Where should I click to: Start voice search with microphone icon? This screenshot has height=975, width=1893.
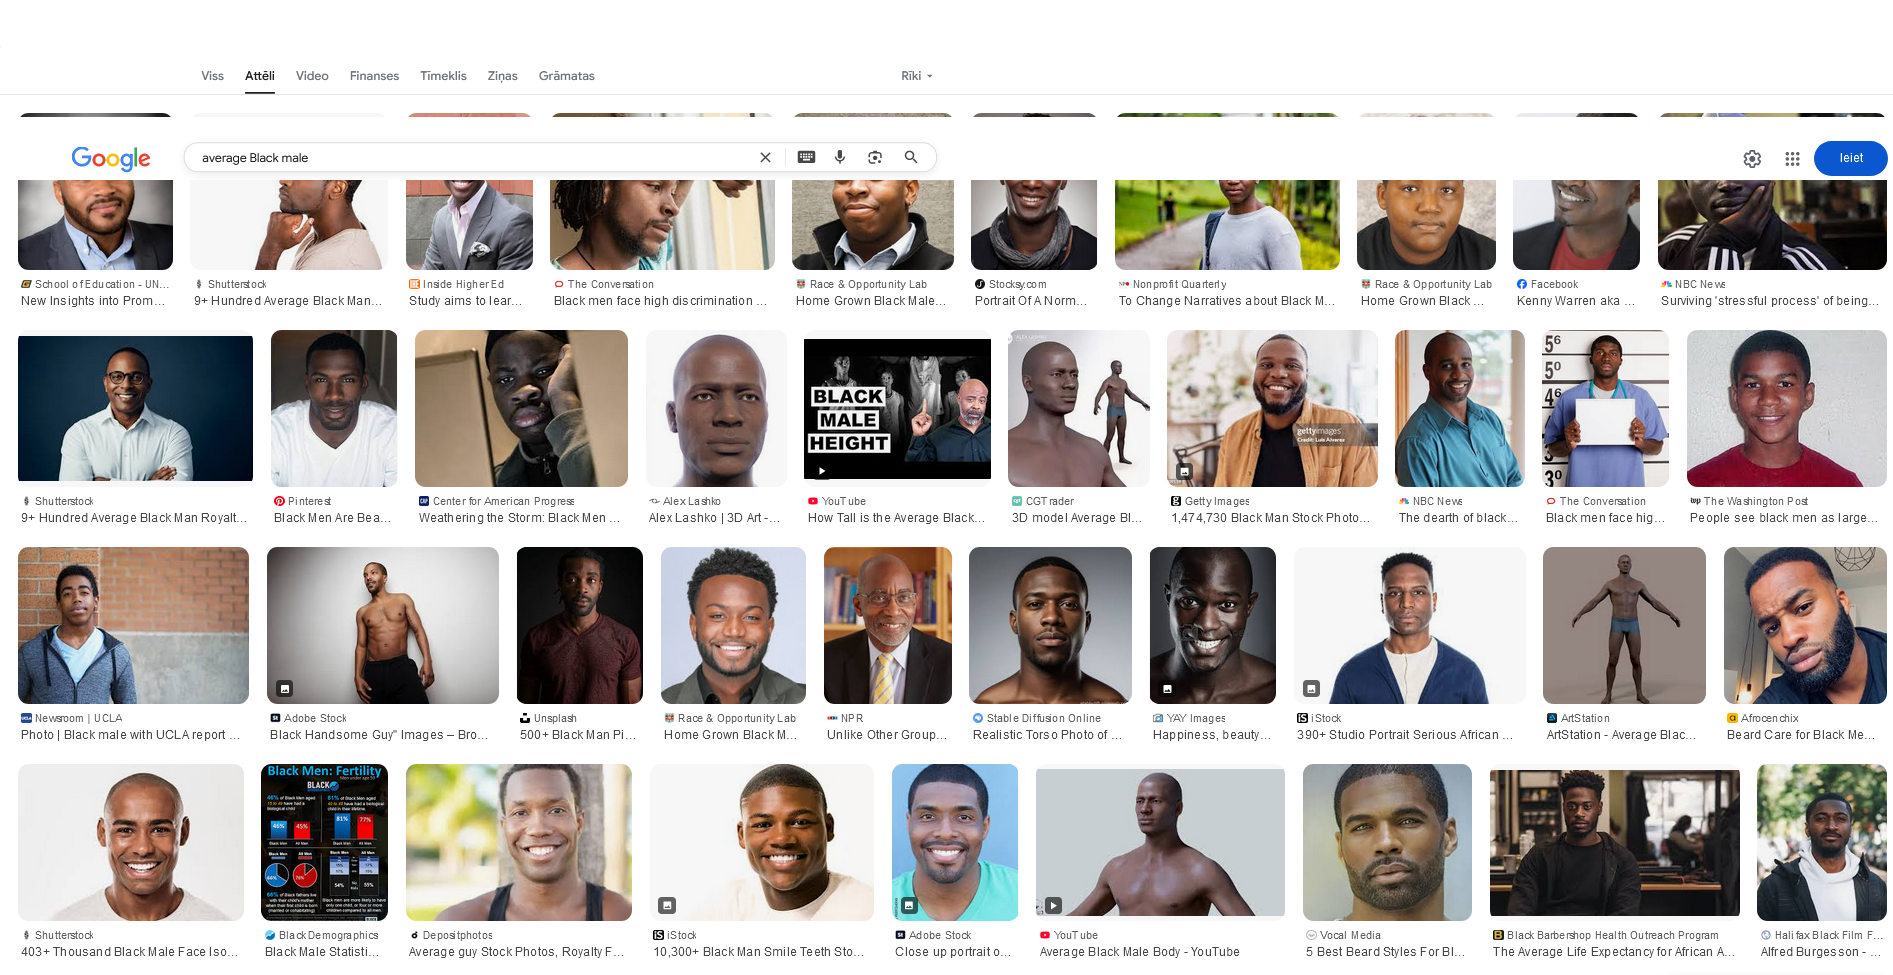(x=840, y=157)
